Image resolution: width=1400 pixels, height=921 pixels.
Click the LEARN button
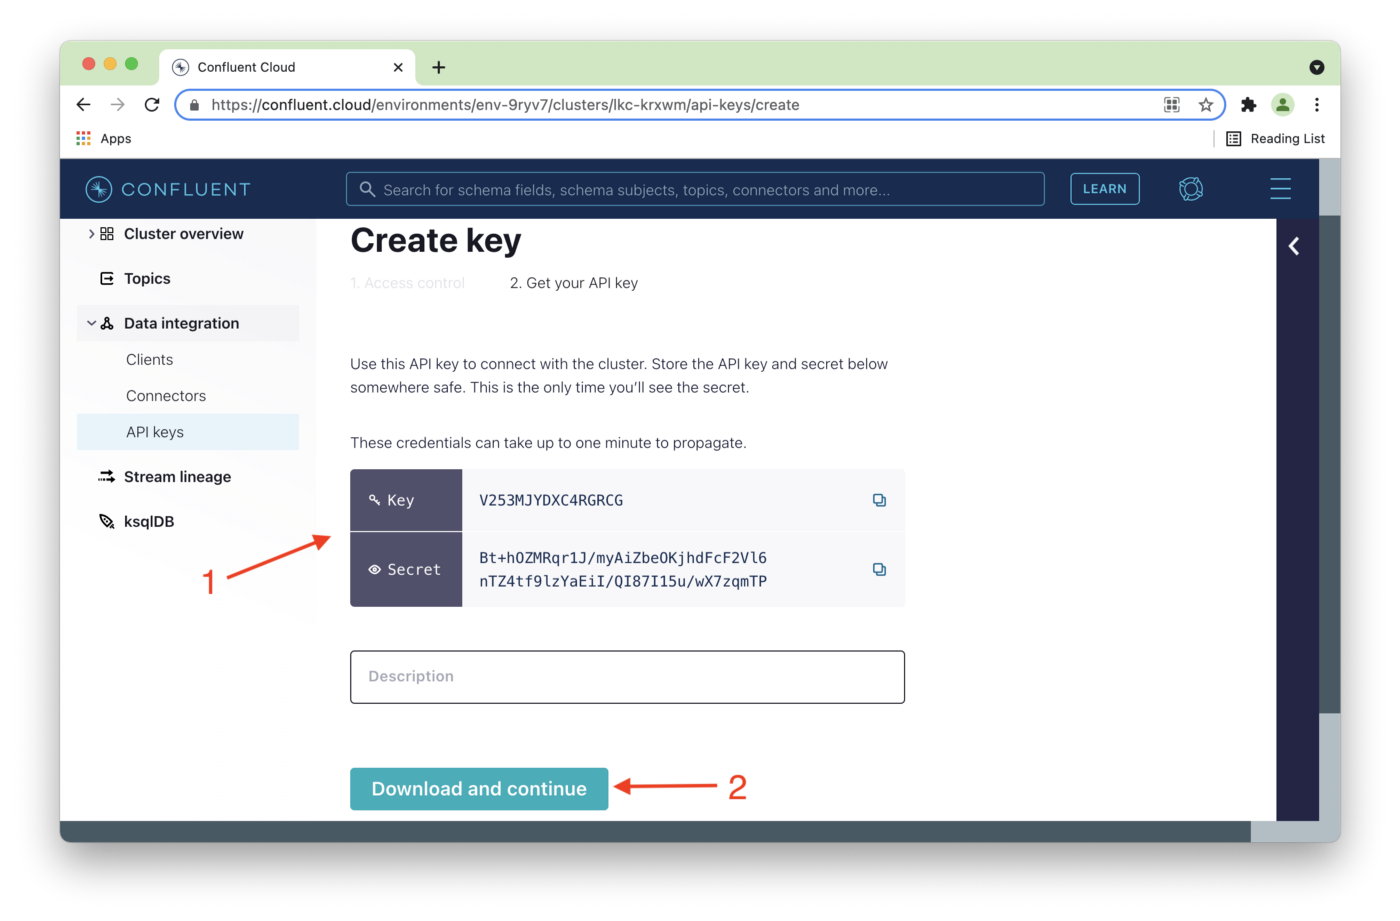click(1105, 189)
